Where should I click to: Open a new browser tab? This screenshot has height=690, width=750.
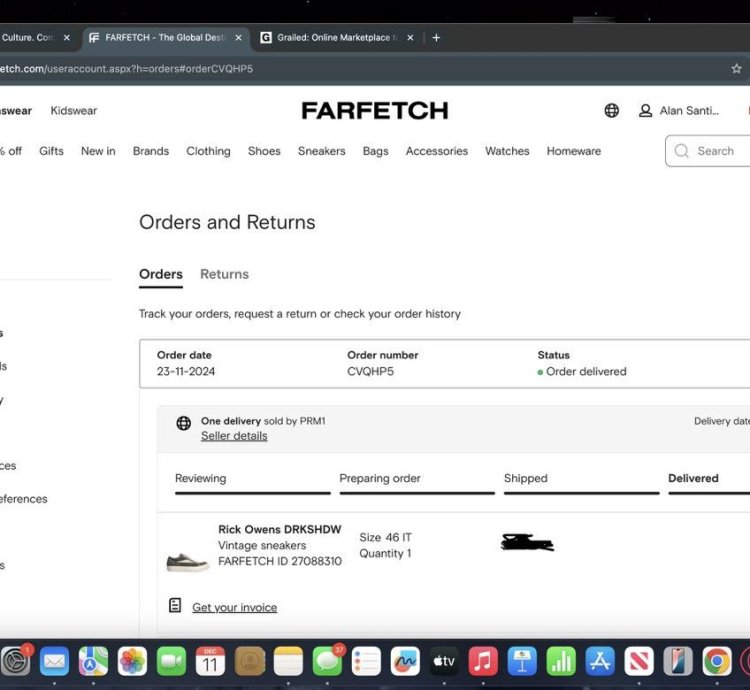(x=436, y=38)
